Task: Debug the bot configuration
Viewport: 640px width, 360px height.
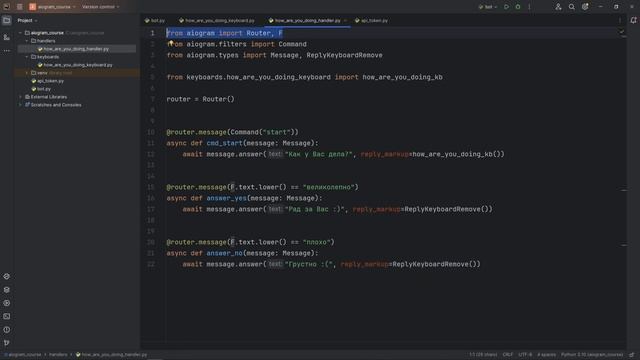Action: [518, 7]
